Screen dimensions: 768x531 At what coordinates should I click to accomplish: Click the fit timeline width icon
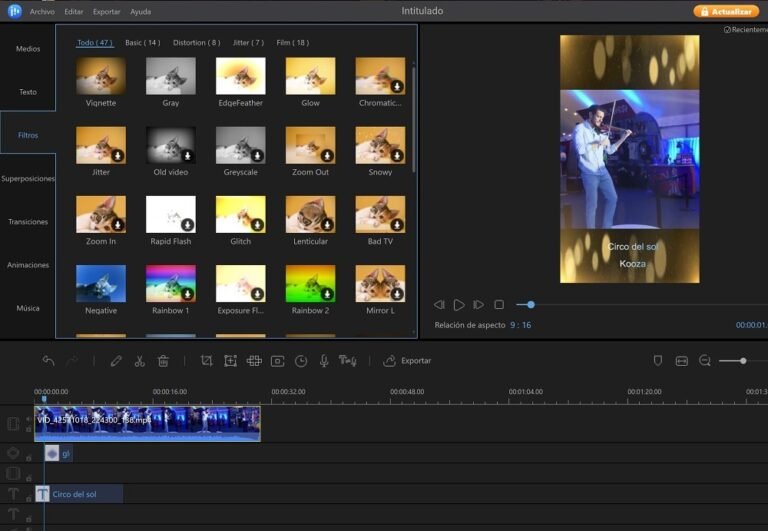681,361
